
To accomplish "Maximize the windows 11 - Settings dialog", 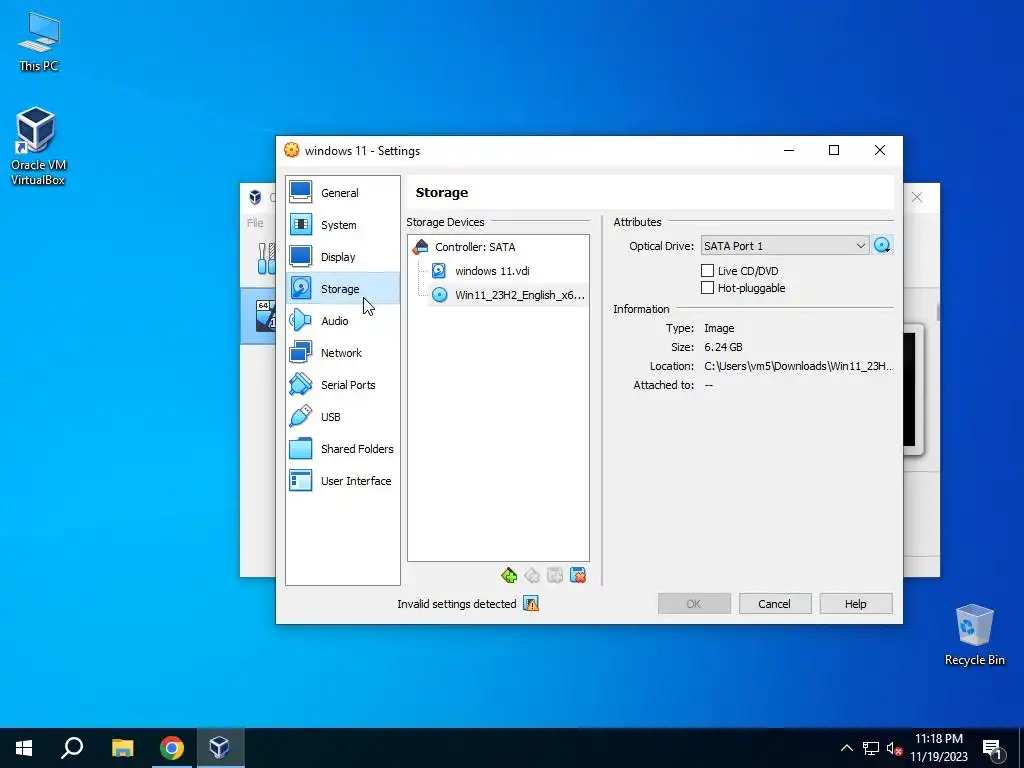I will coord(834,150).
